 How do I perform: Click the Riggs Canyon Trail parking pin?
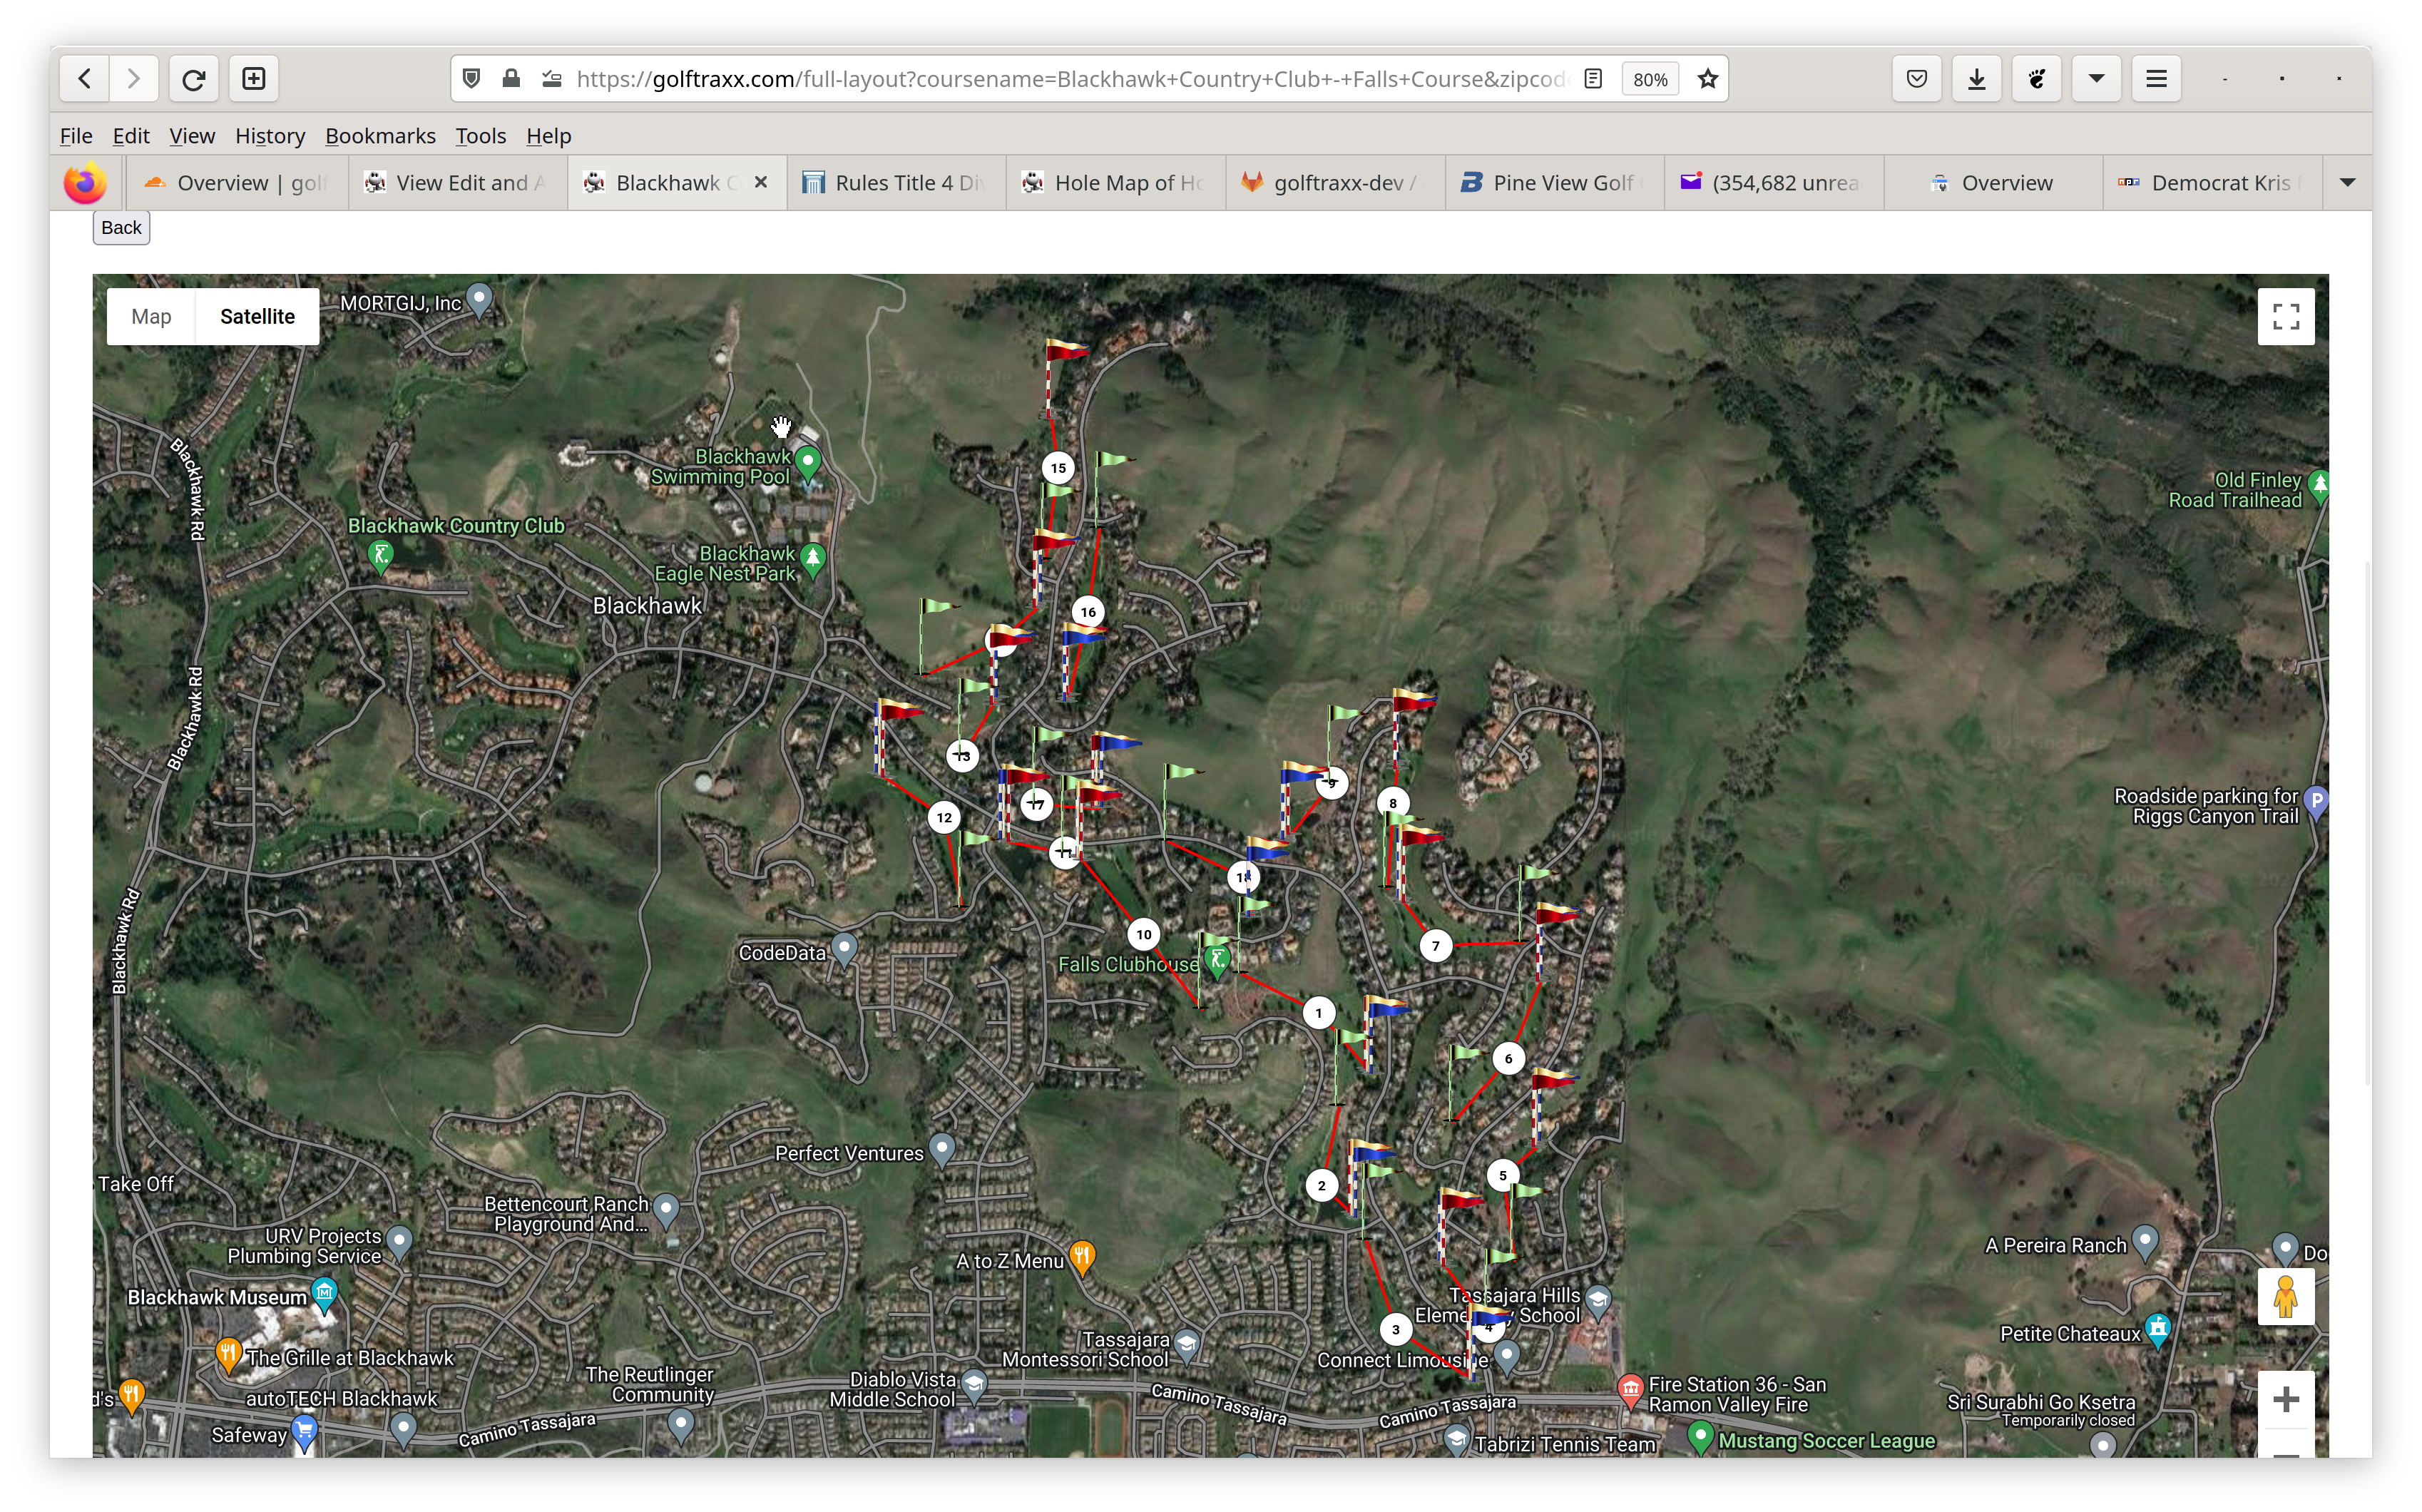2316,802
